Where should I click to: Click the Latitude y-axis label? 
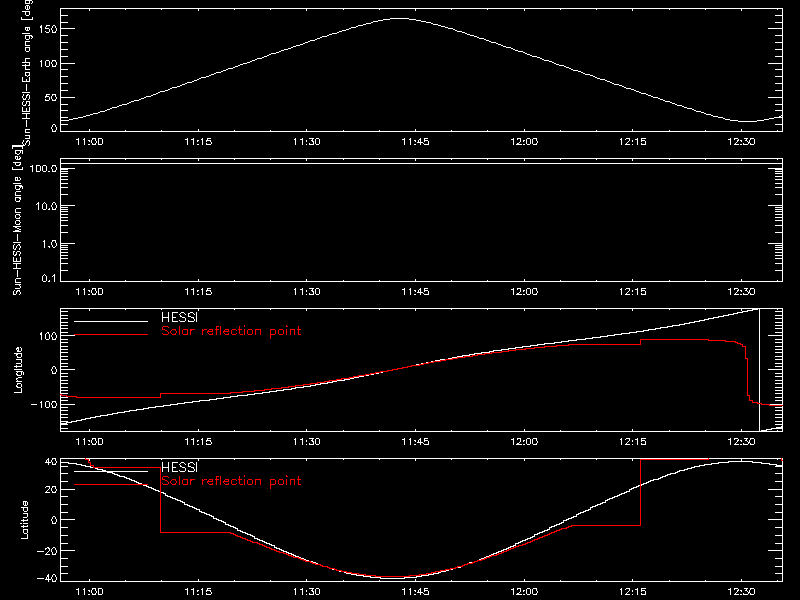[24, 520]
